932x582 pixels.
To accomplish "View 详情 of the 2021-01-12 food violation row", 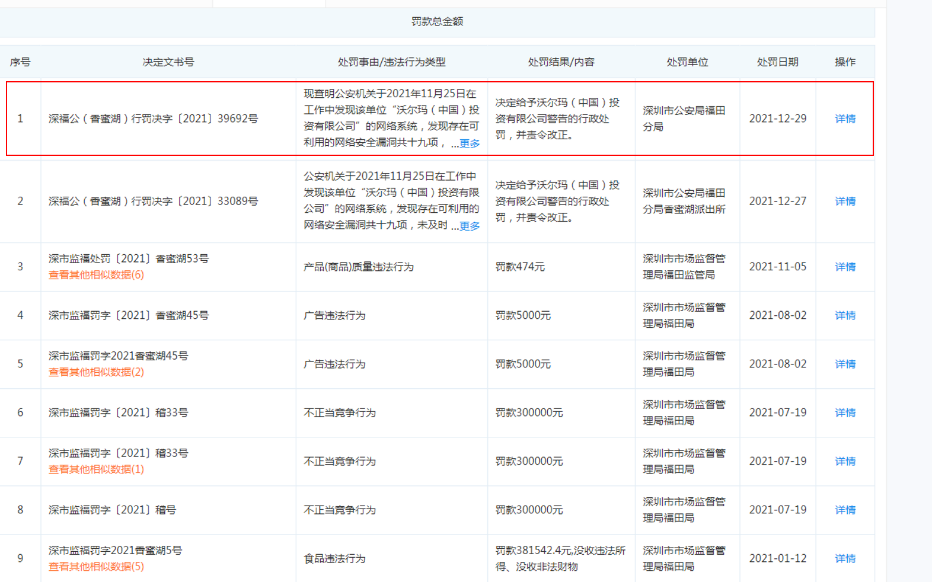I will [843, 558].
